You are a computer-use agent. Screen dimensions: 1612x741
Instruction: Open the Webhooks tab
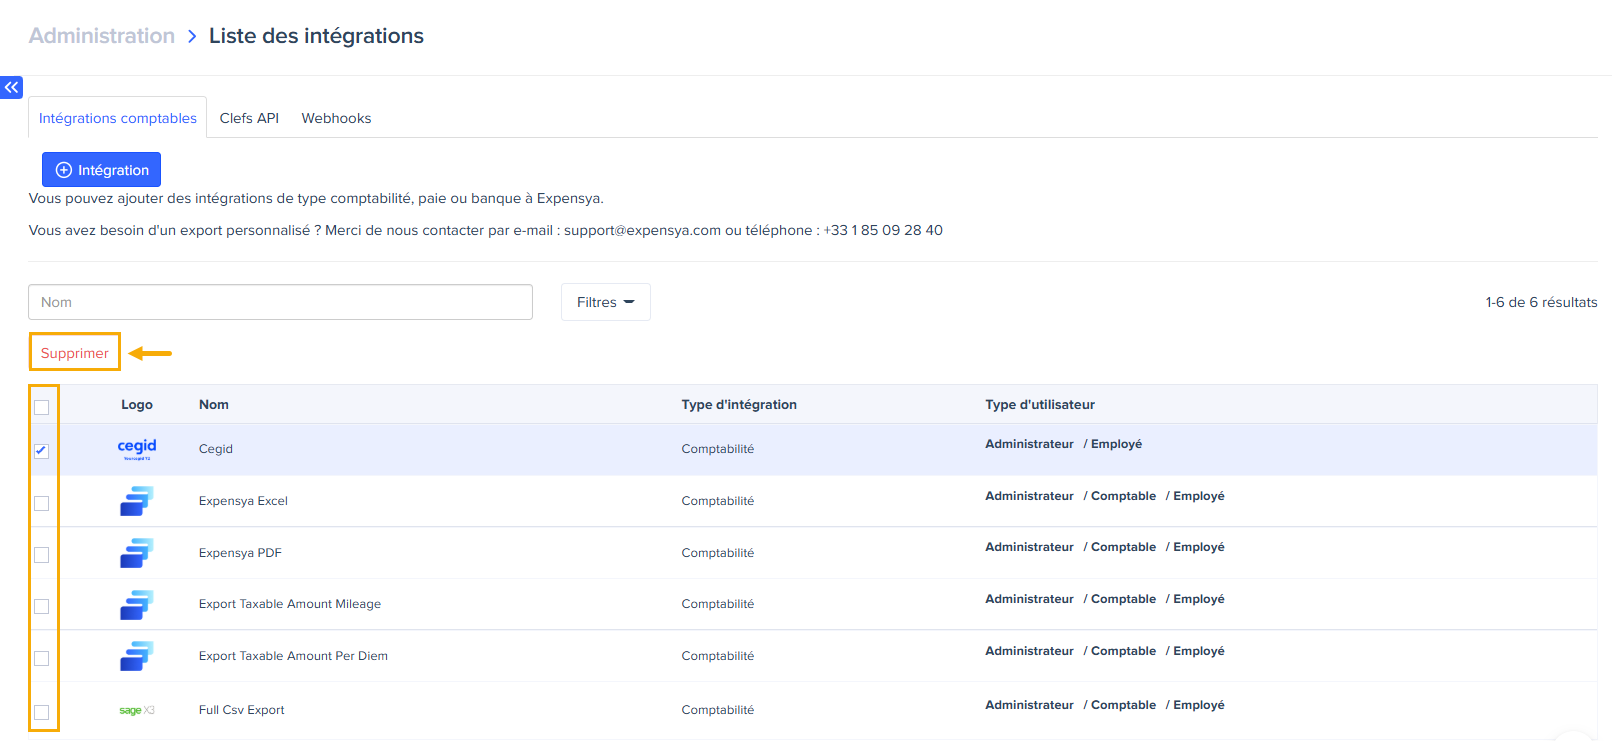click(x=336, y=118)
